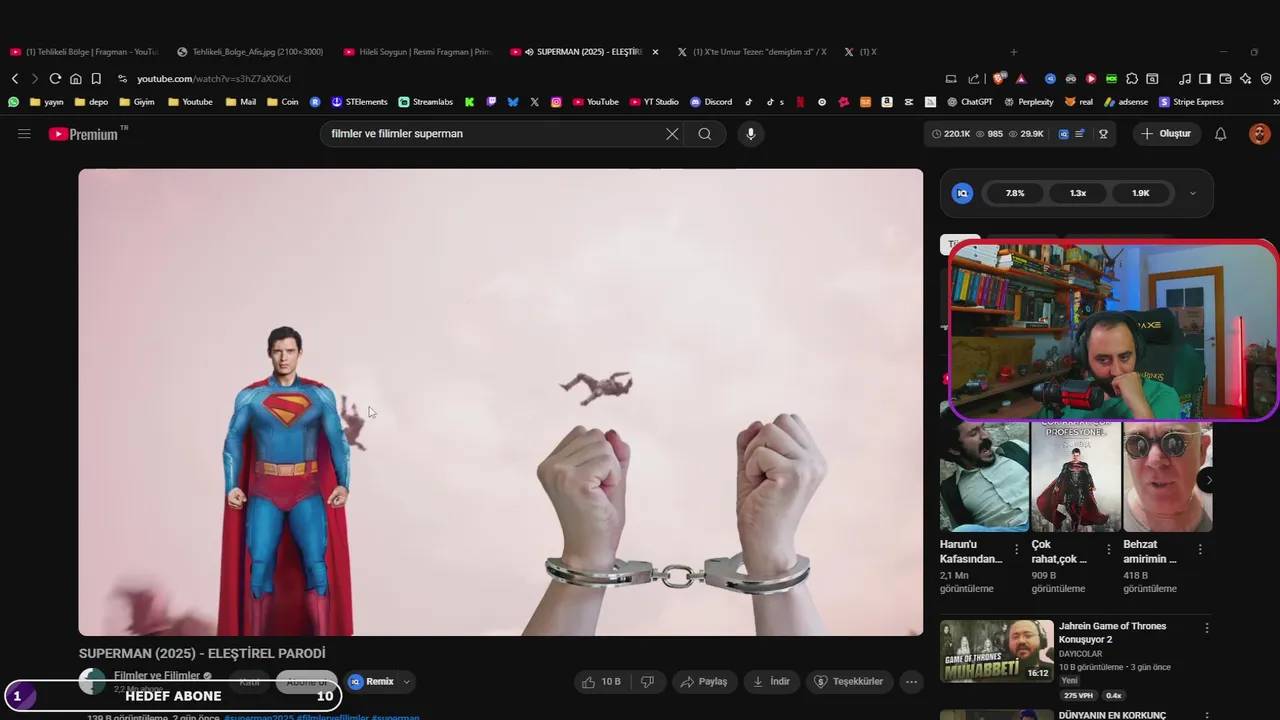Image resolution: width=1280 pixels, height=720 pixels.
Task: Go back in browser history
Action: coord(15,79)
